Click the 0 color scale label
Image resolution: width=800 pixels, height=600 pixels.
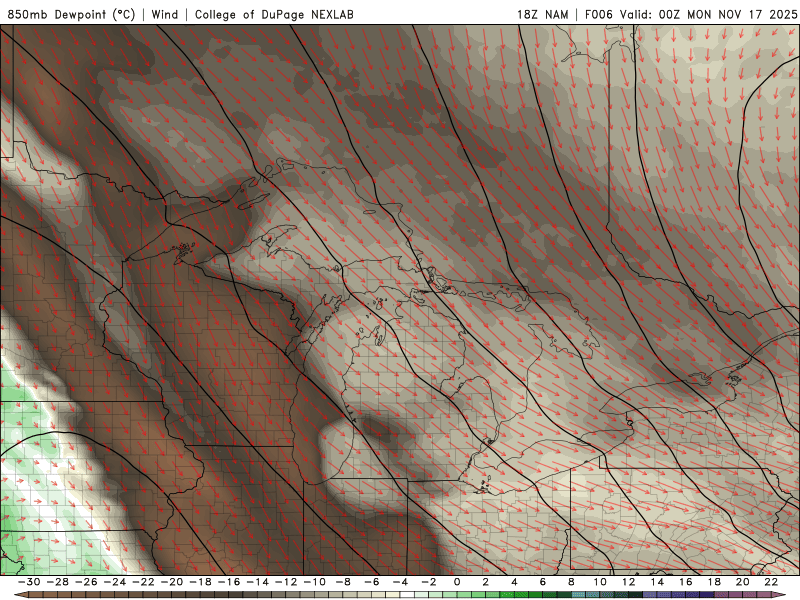457,582
